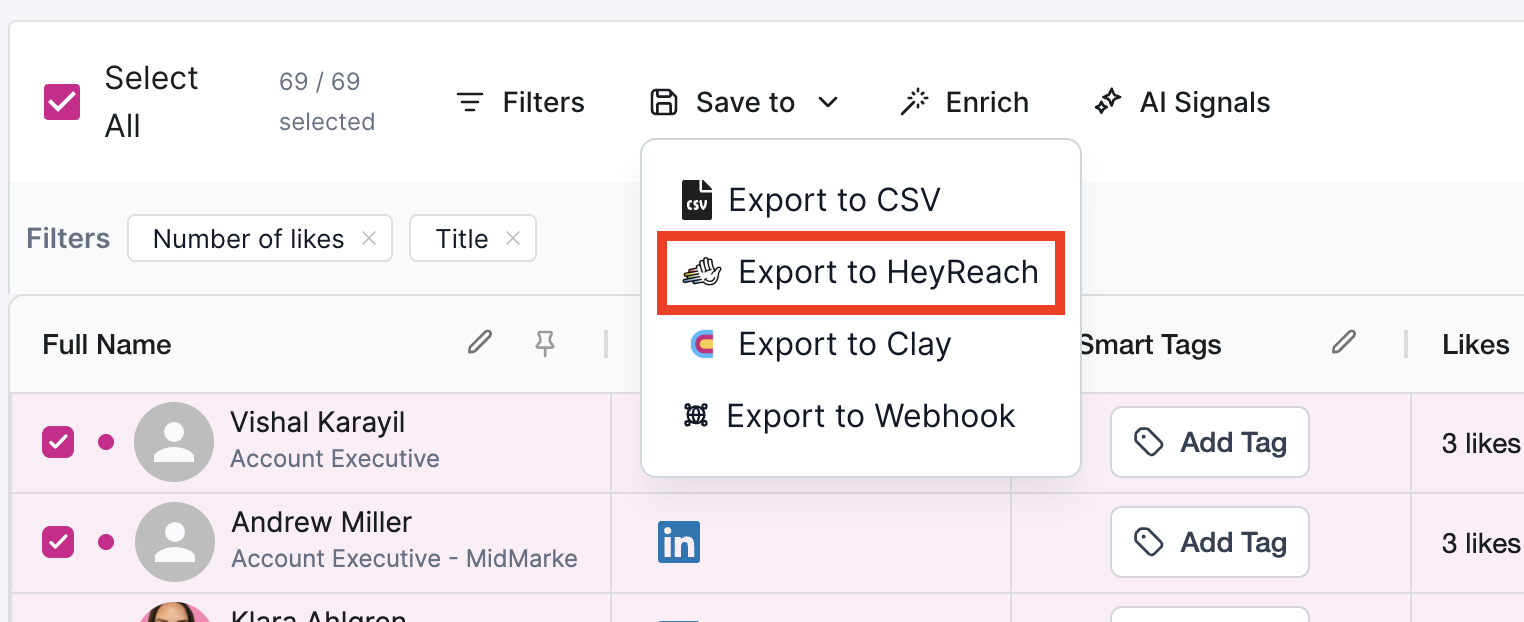1524x622 pixels.
Task: Add Tag for Andrew Miller
Action: point(1209,542)
